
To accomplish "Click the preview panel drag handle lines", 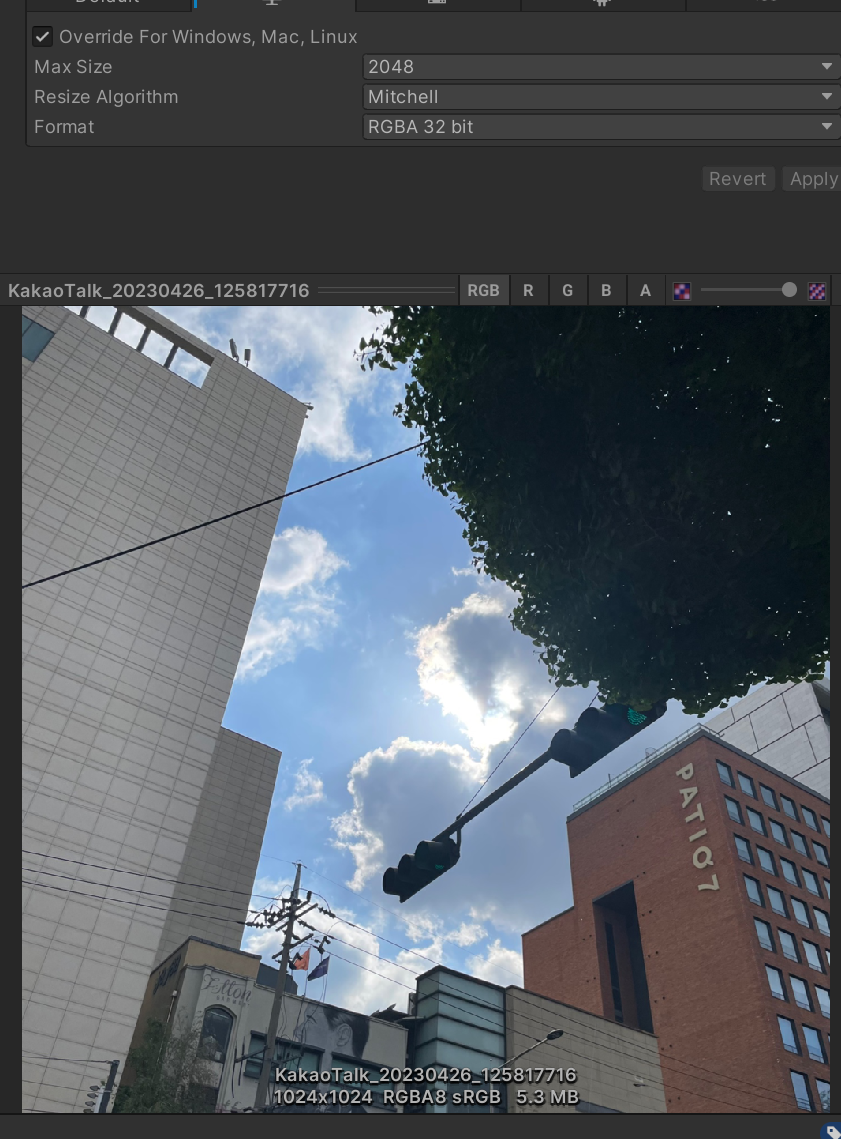I will pyautogui.click(x=386, y=291).
